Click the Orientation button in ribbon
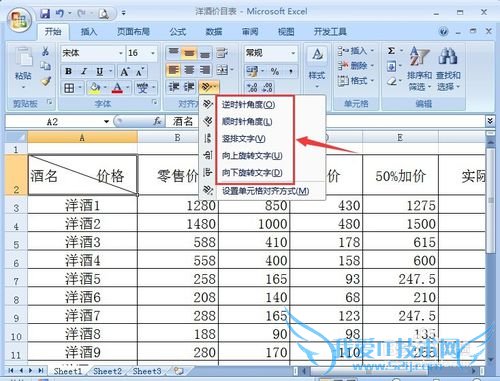This screenshot has width=500, height=381. coord(209,87)
